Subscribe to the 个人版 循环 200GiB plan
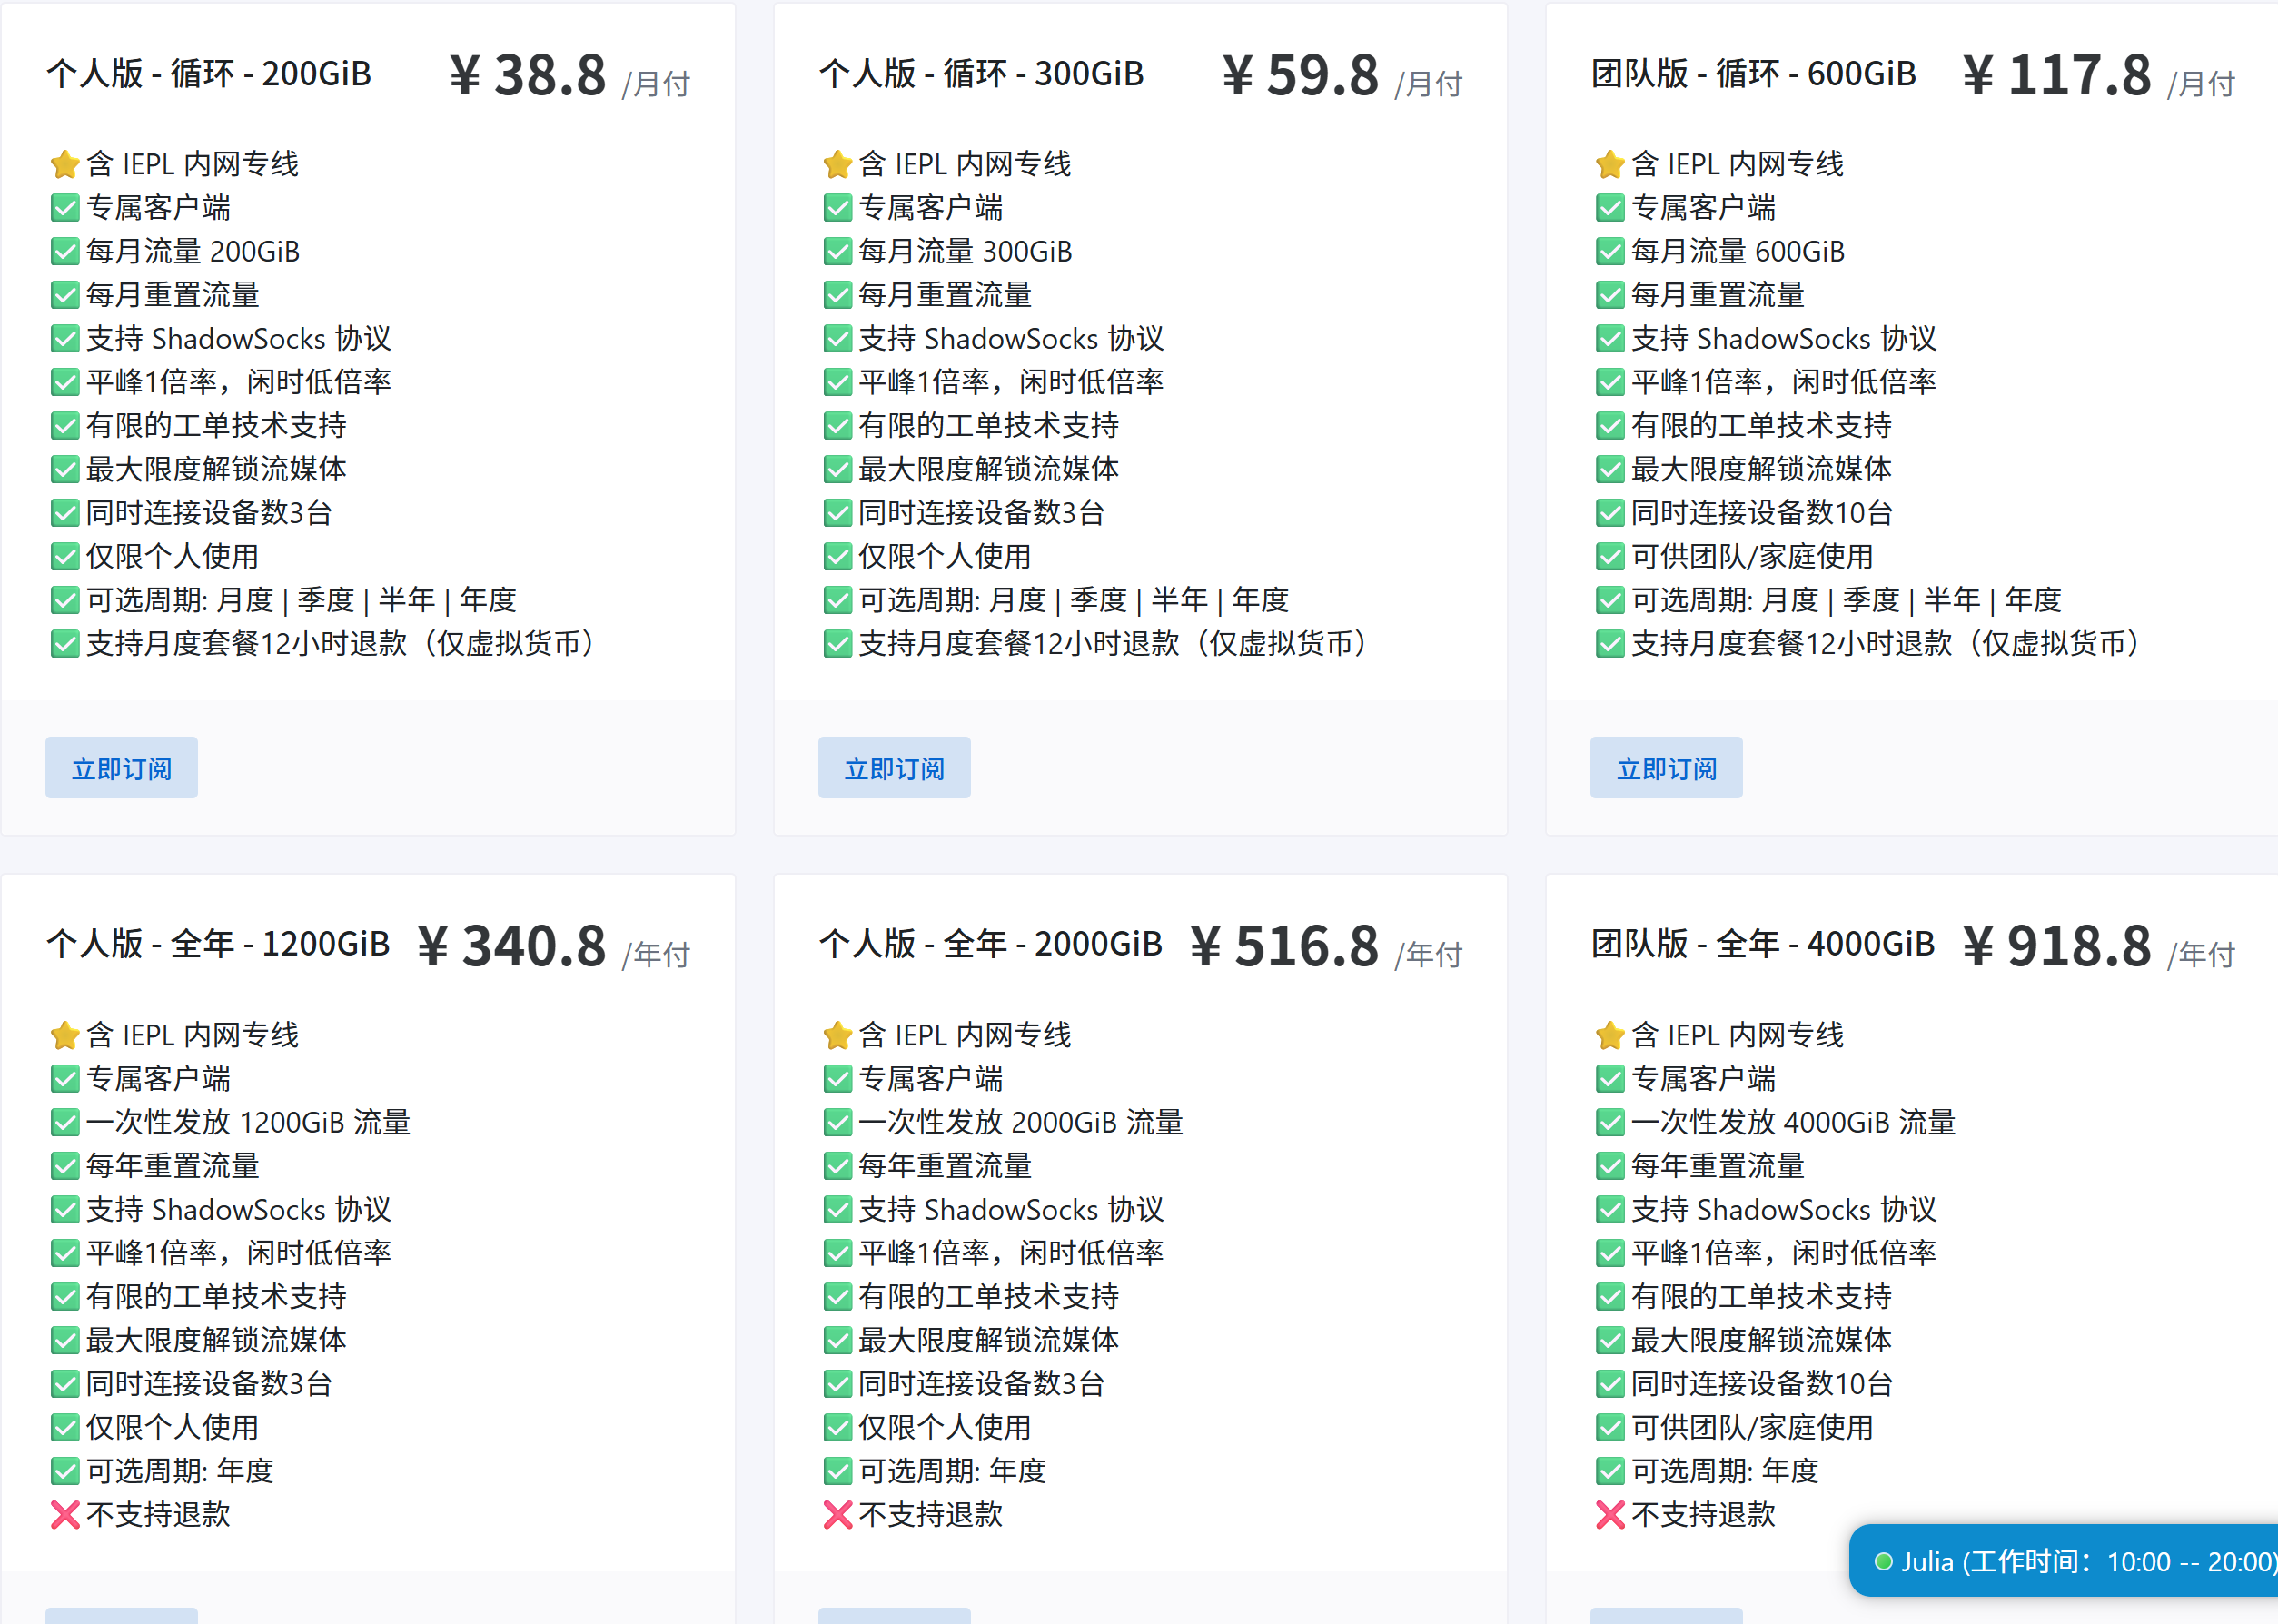The image size is (2278, 1624). point(121,768)
